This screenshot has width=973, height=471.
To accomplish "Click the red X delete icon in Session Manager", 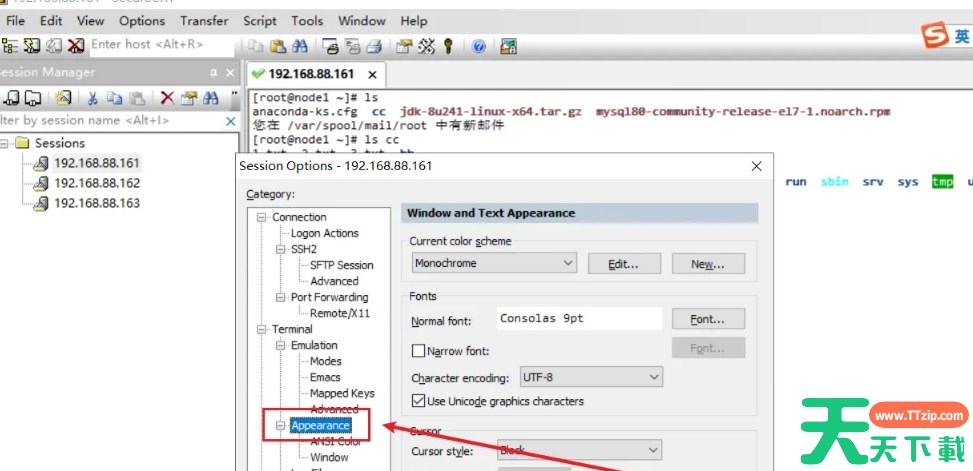I will point(166,98).
